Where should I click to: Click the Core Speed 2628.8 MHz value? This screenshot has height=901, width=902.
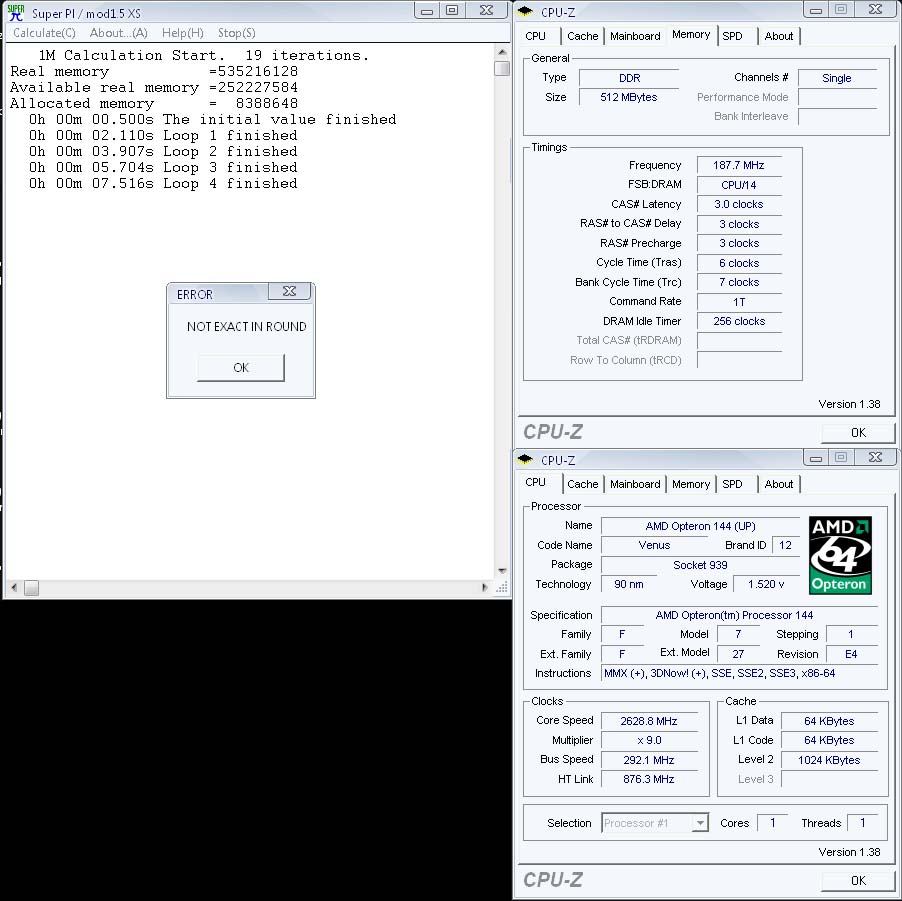click(649, 721)
